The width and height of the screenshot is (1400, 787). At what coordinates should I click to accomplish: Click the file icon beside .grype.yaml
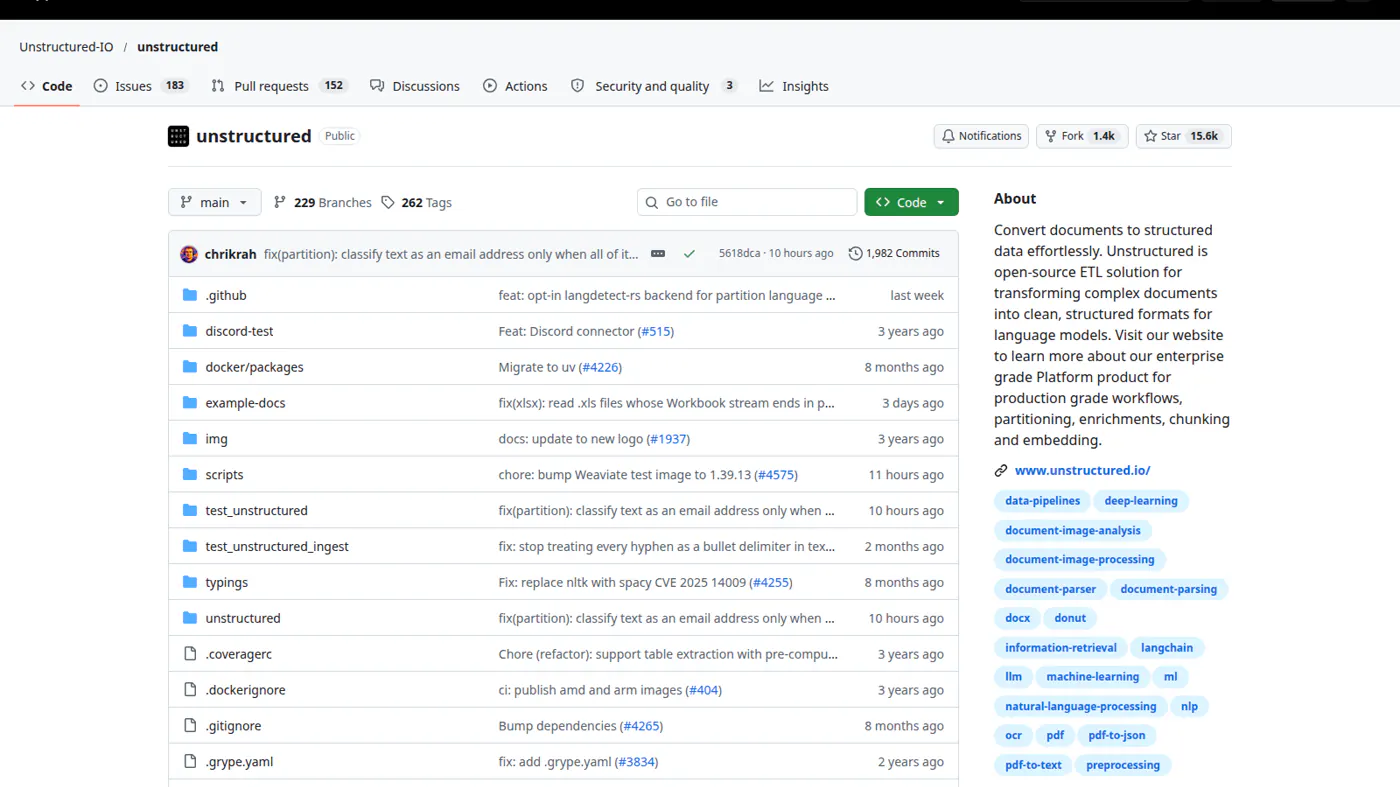[190, 762]
